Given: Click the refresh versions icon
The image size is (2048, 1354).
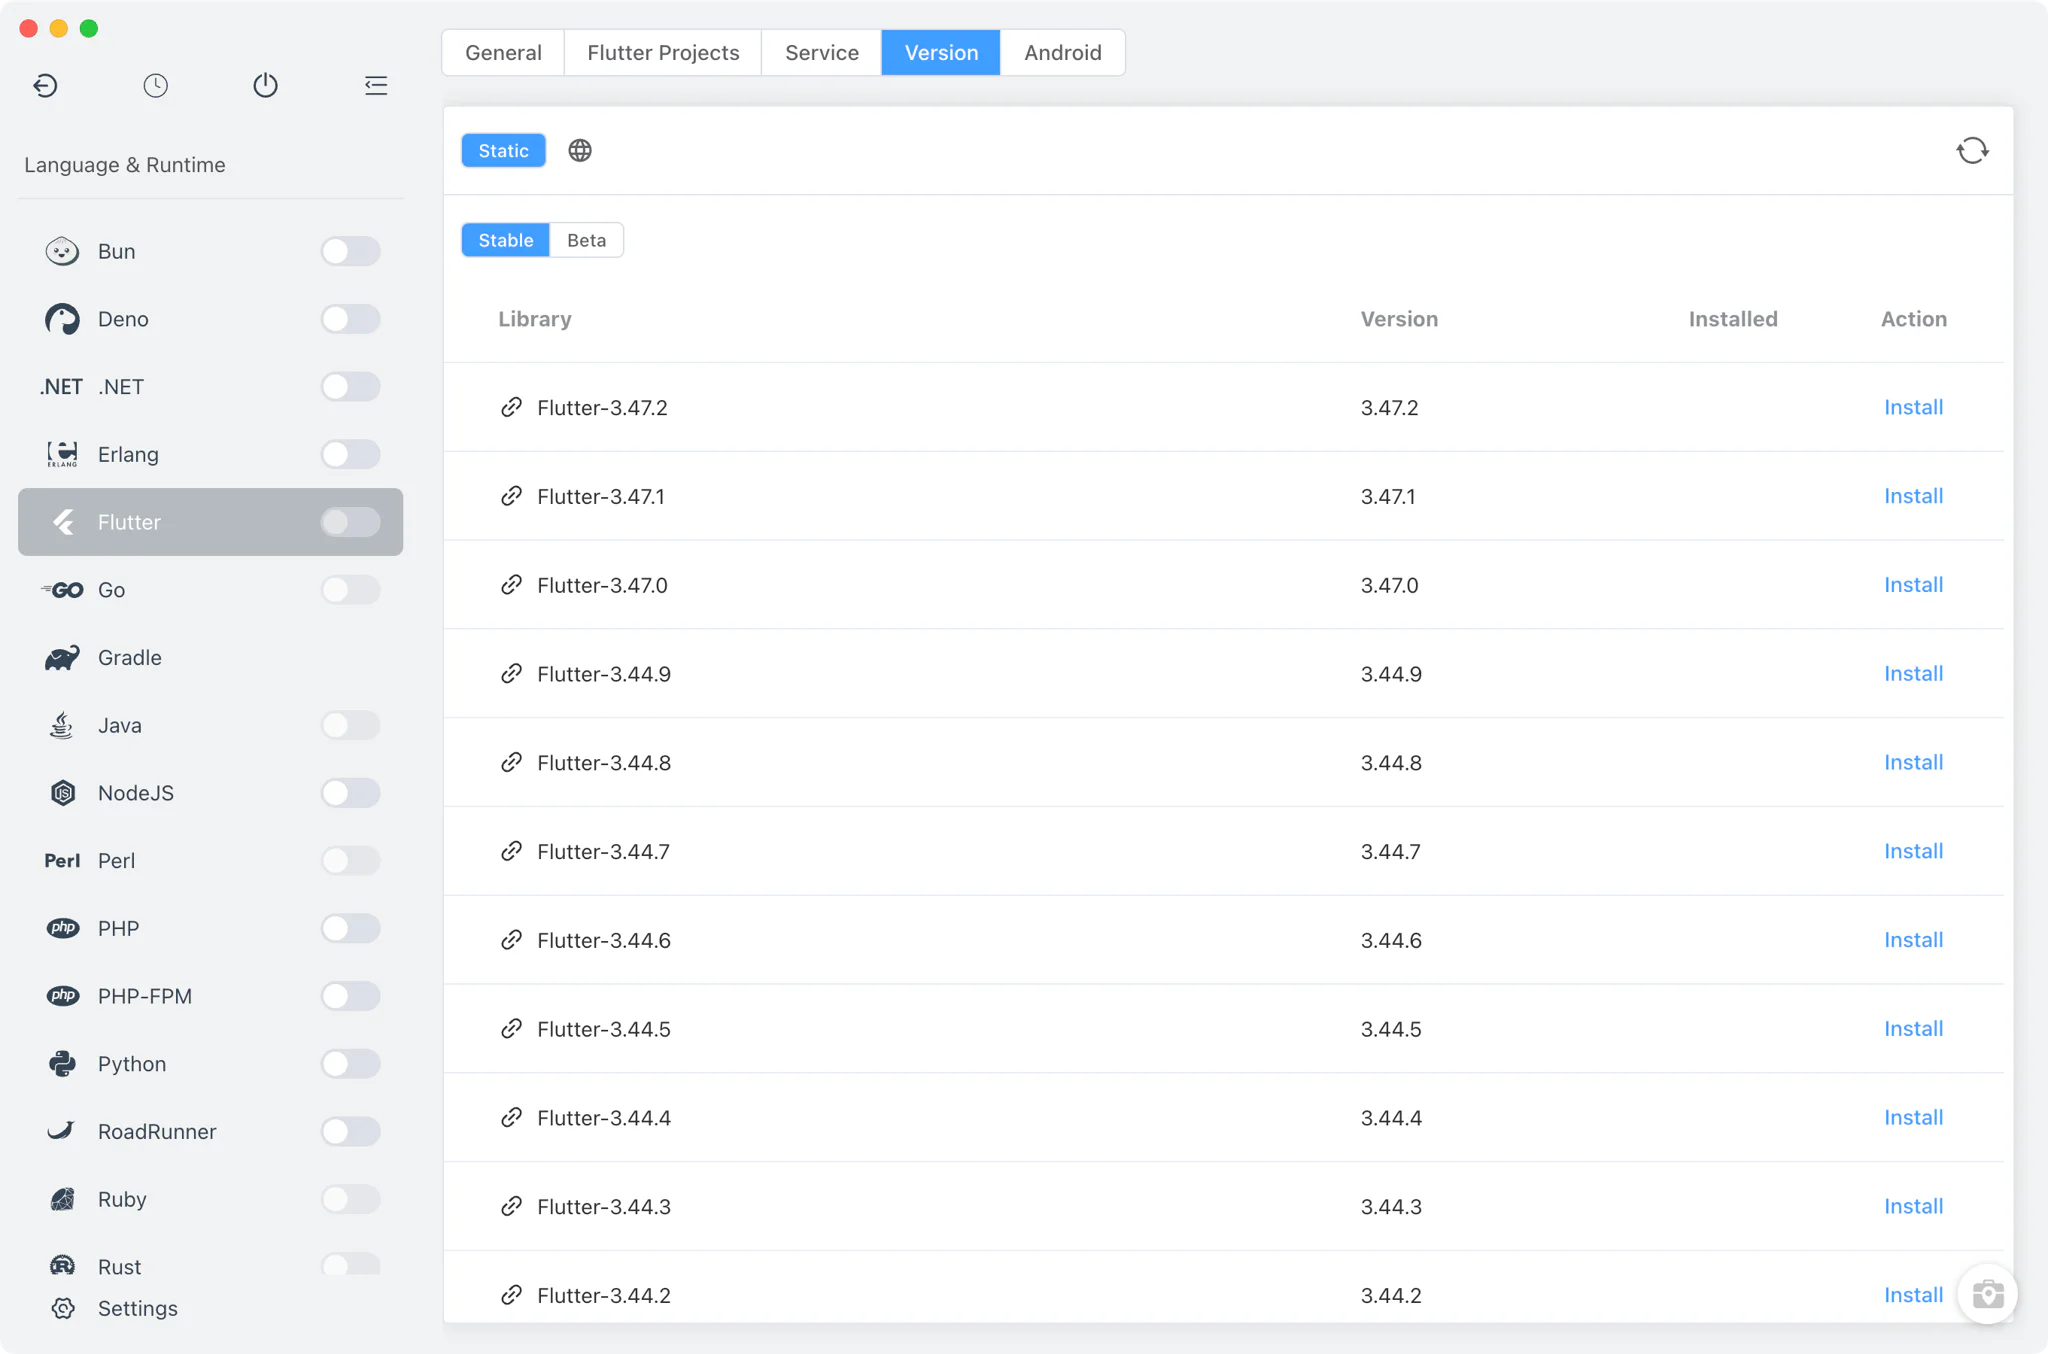Looking at the screenshot, I should coord(1972,150).
